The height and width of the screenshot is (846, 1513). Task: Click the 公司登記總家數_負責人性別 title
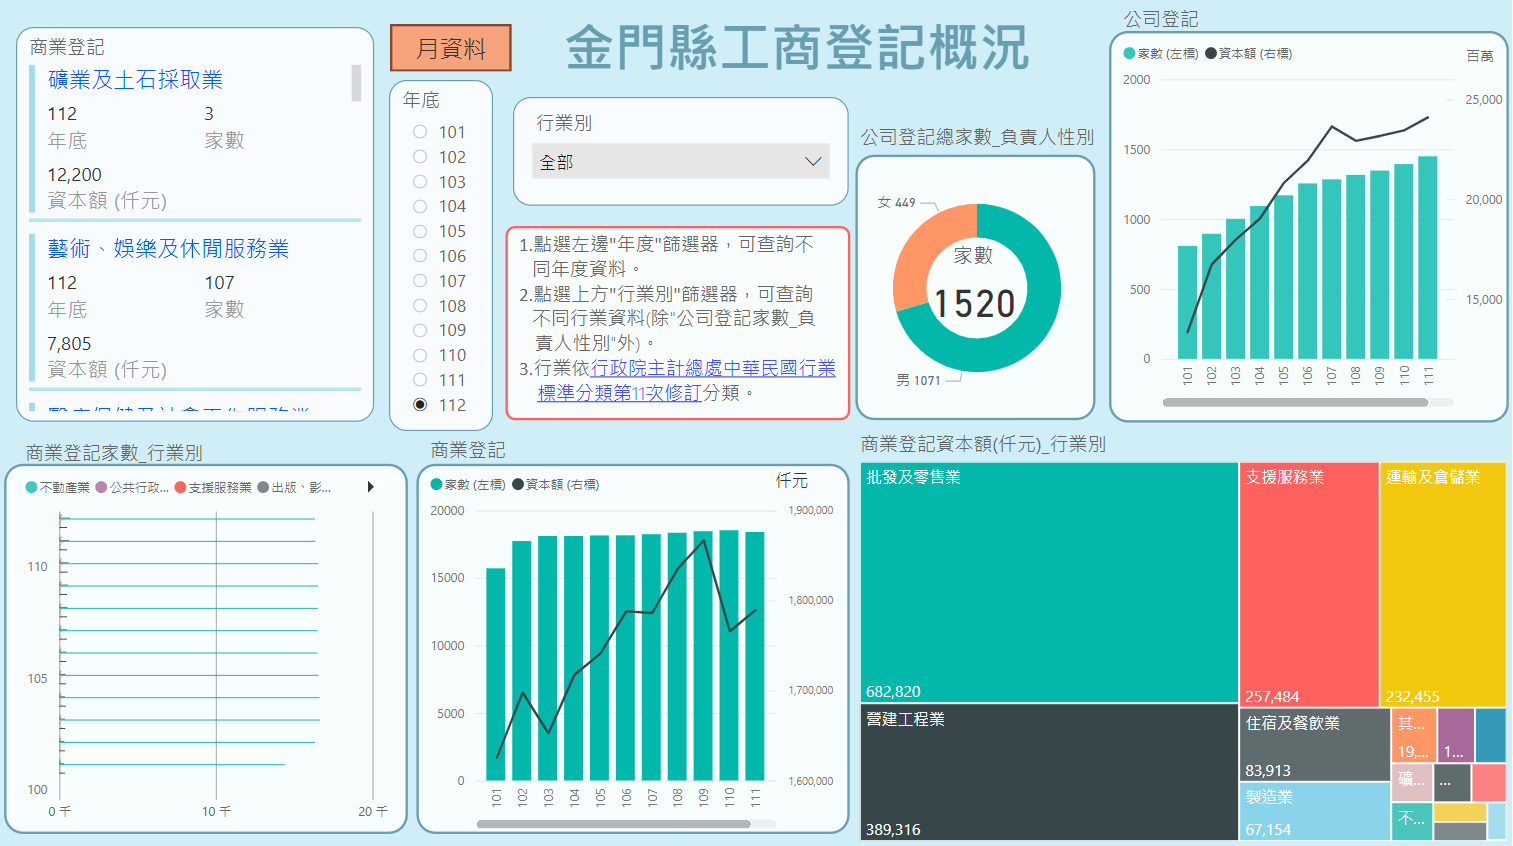pos(977,137)
